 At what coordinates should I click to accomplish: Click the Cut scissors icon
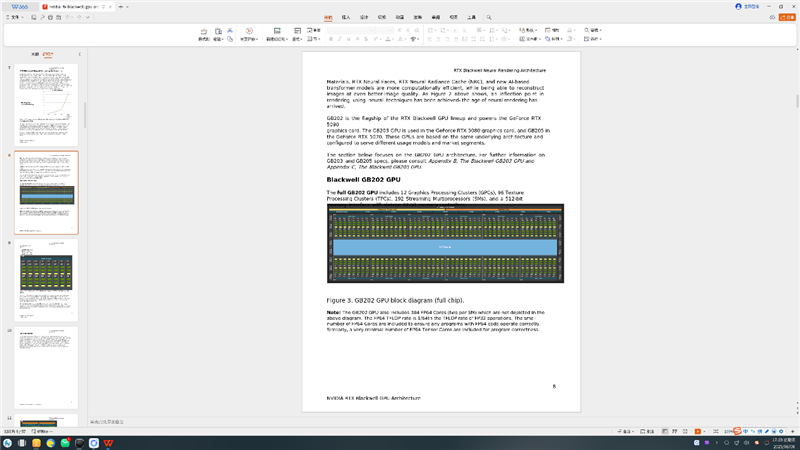click(230, 31)
